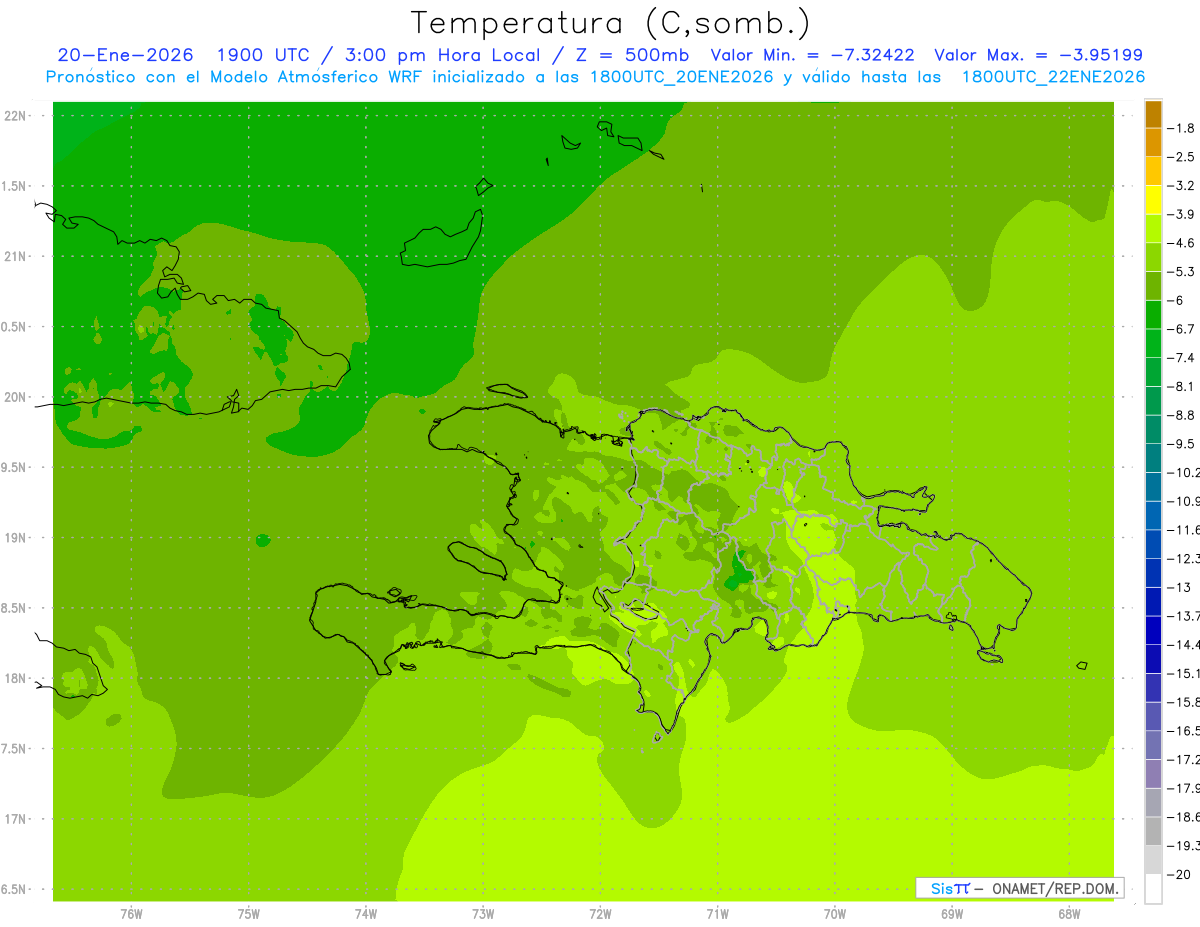Pick the dark blue swatch between -13 and -13.7
Viewport: 1200px width, 927px height.
1153,601
